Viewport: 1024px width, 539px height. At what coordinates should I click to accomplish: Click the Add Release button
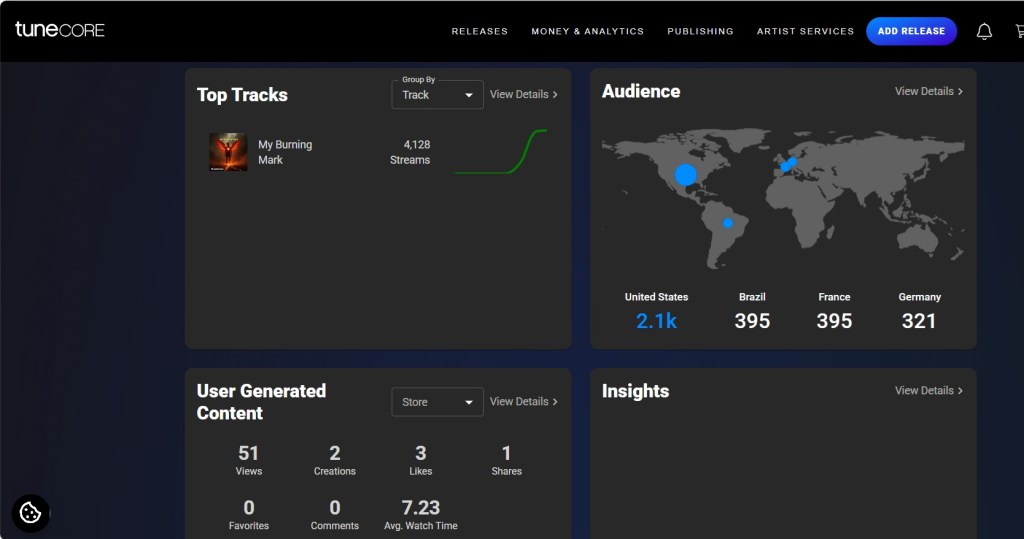911,31
